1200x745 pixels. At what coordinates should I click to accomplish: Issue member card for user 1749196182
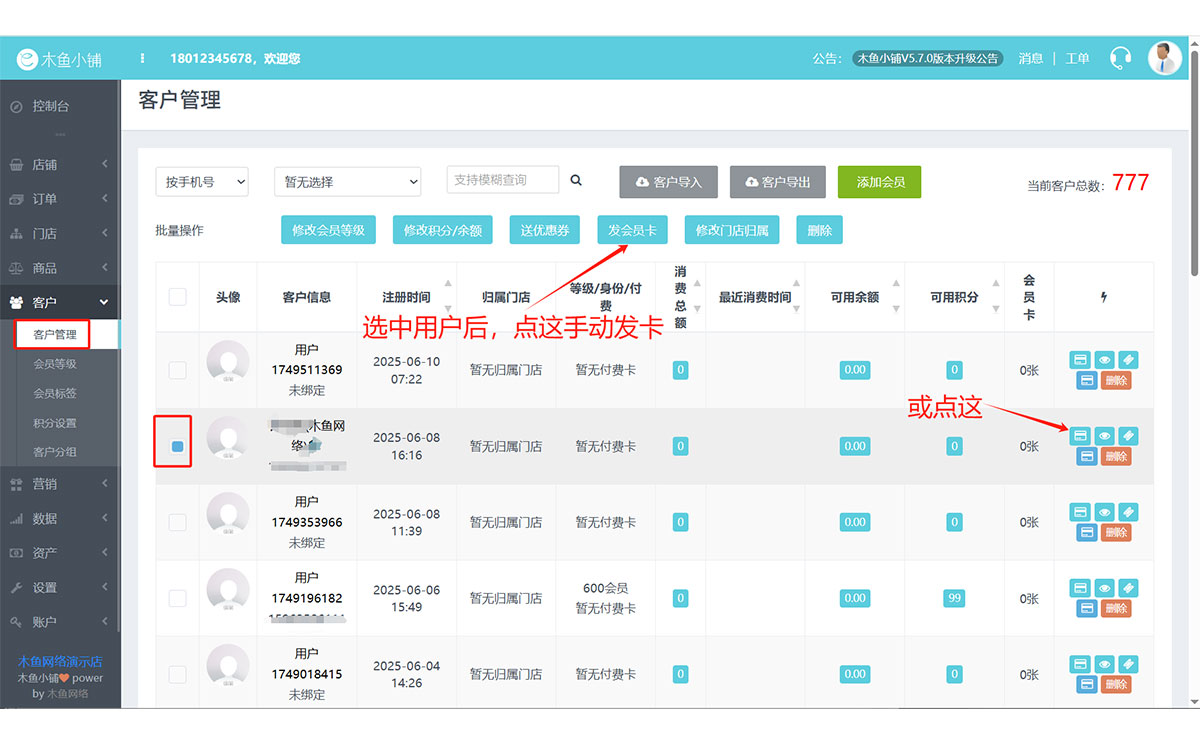tap(1080, 588)
